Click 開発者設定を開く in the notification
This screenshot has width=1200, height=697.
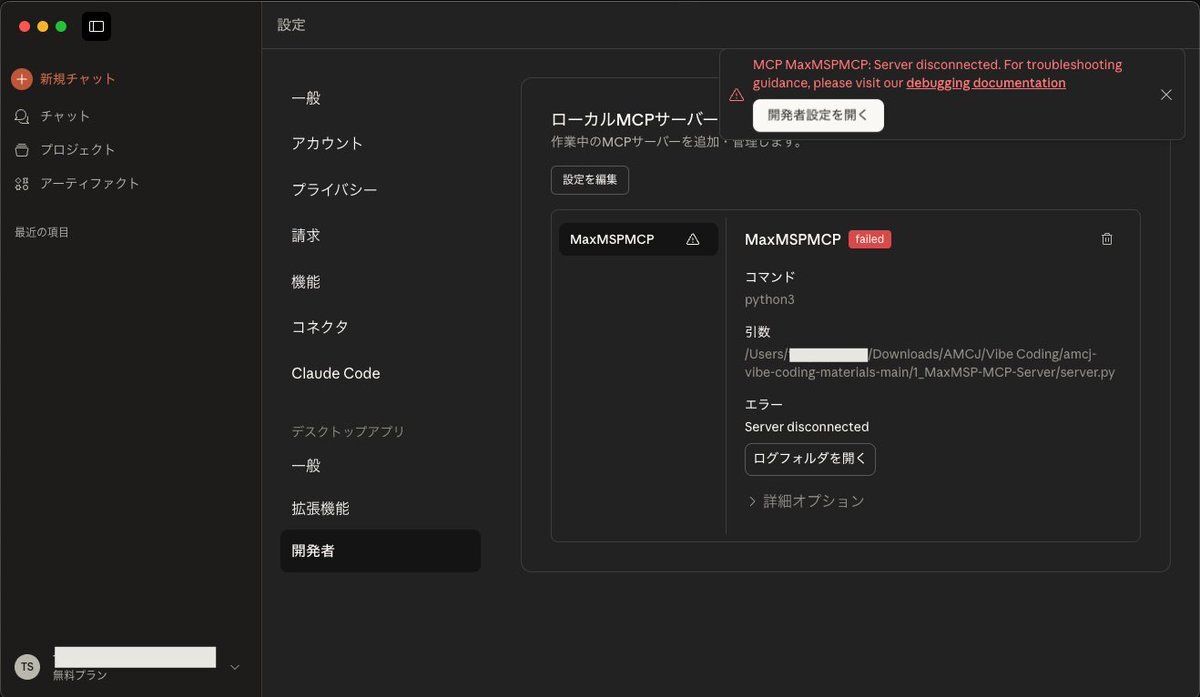pos(818,115)
